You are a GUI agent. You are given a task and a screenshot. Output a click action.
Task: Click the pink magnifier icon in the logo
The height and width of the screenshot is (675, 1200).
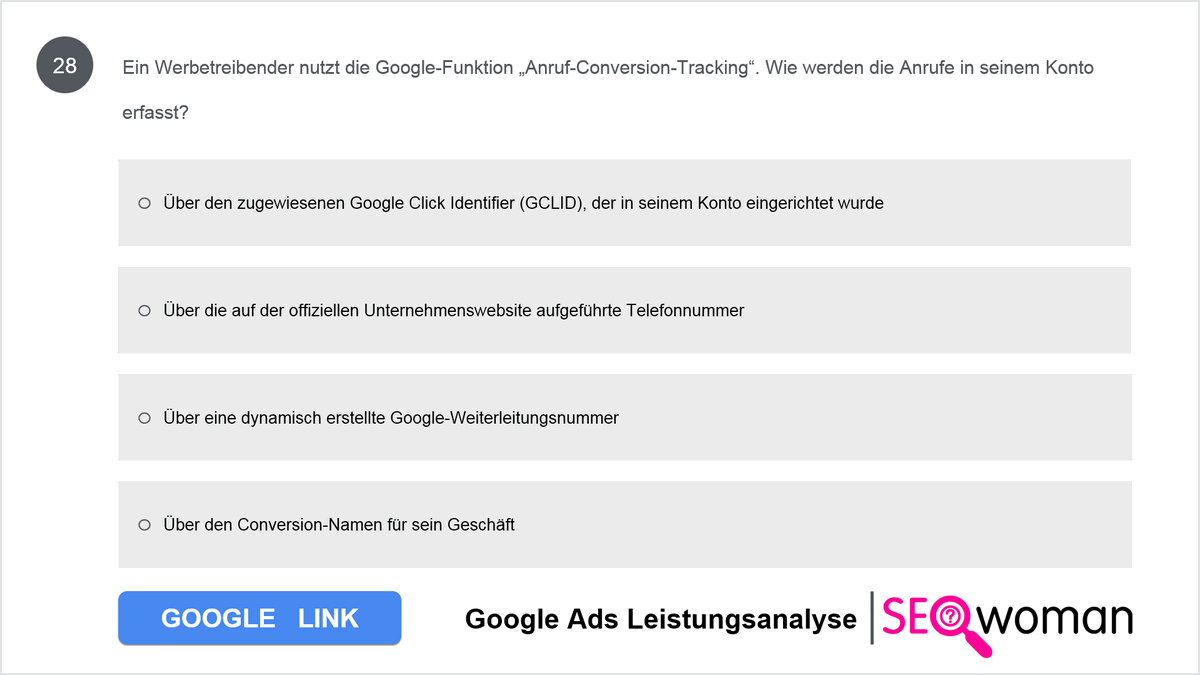(955, 625)
